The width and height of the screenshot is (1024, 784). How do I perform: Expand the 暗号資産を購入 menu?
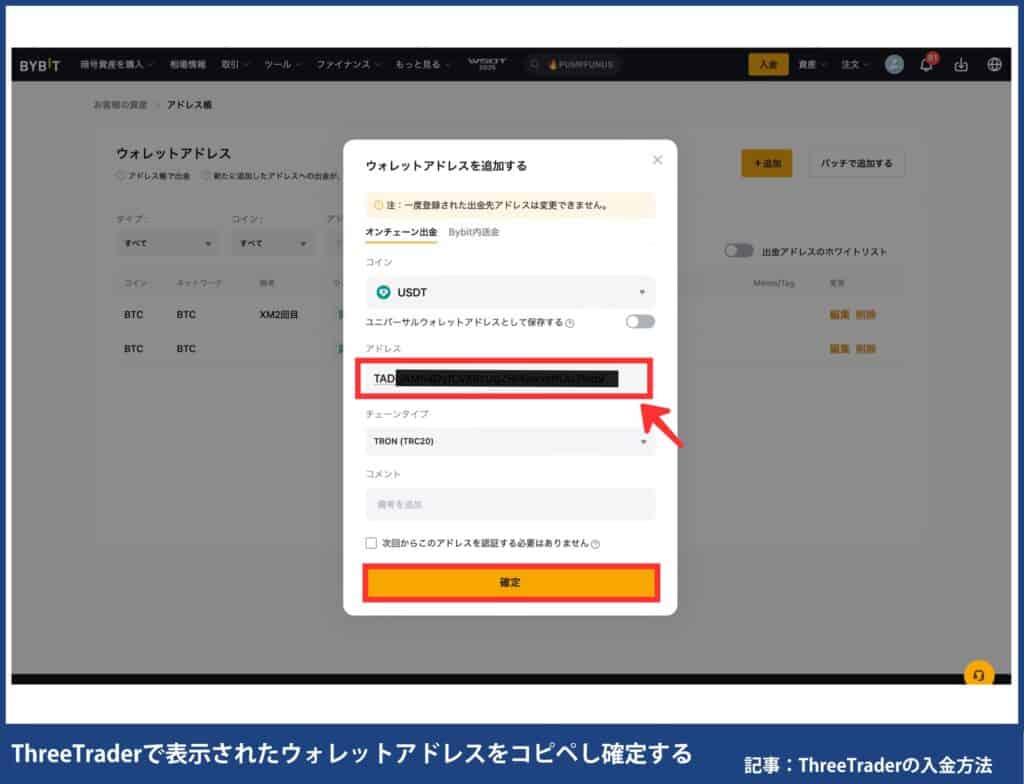click(x=116, y=65)
